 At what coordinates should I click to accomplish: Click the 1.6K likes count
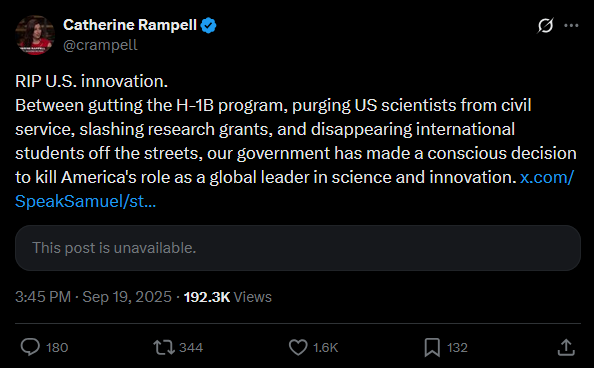coord(325,348)
